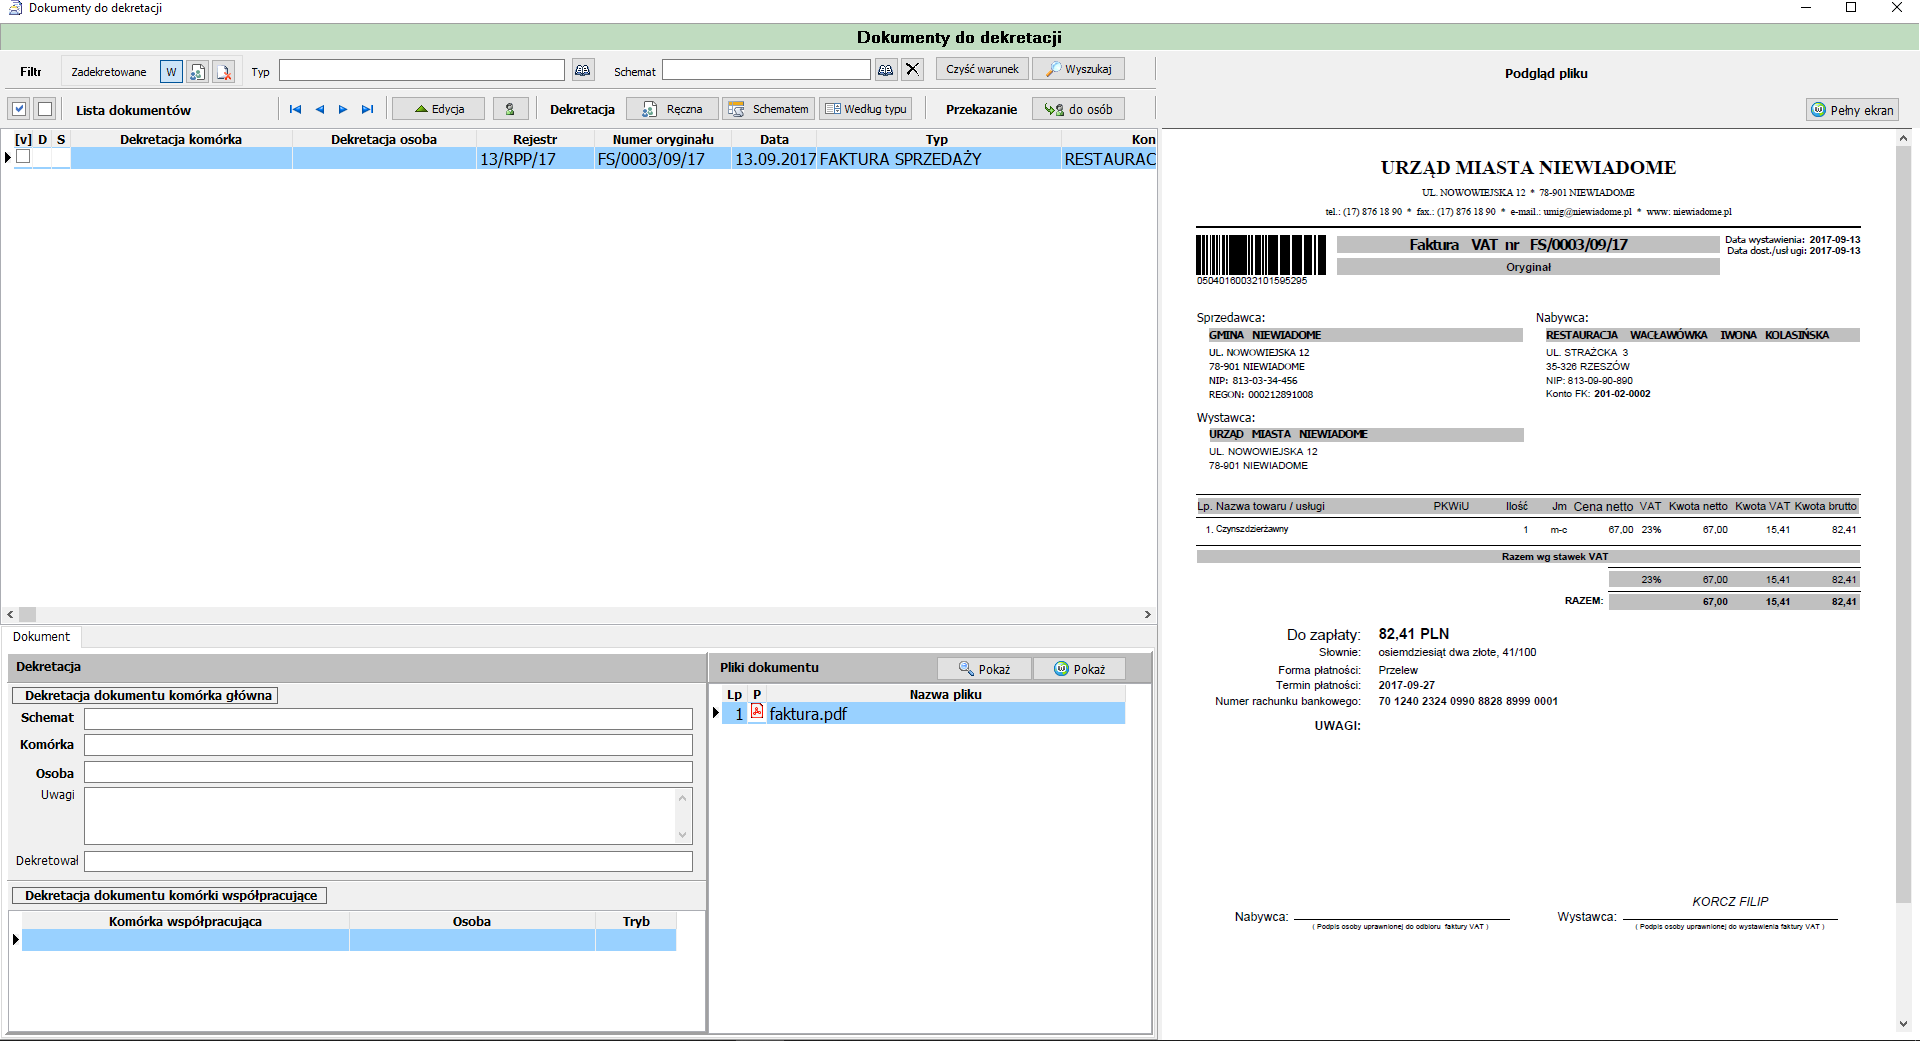Open Edycja for the selected document
The height and width of the screenshot is (1041, 1920).
[x=438, y=109]
